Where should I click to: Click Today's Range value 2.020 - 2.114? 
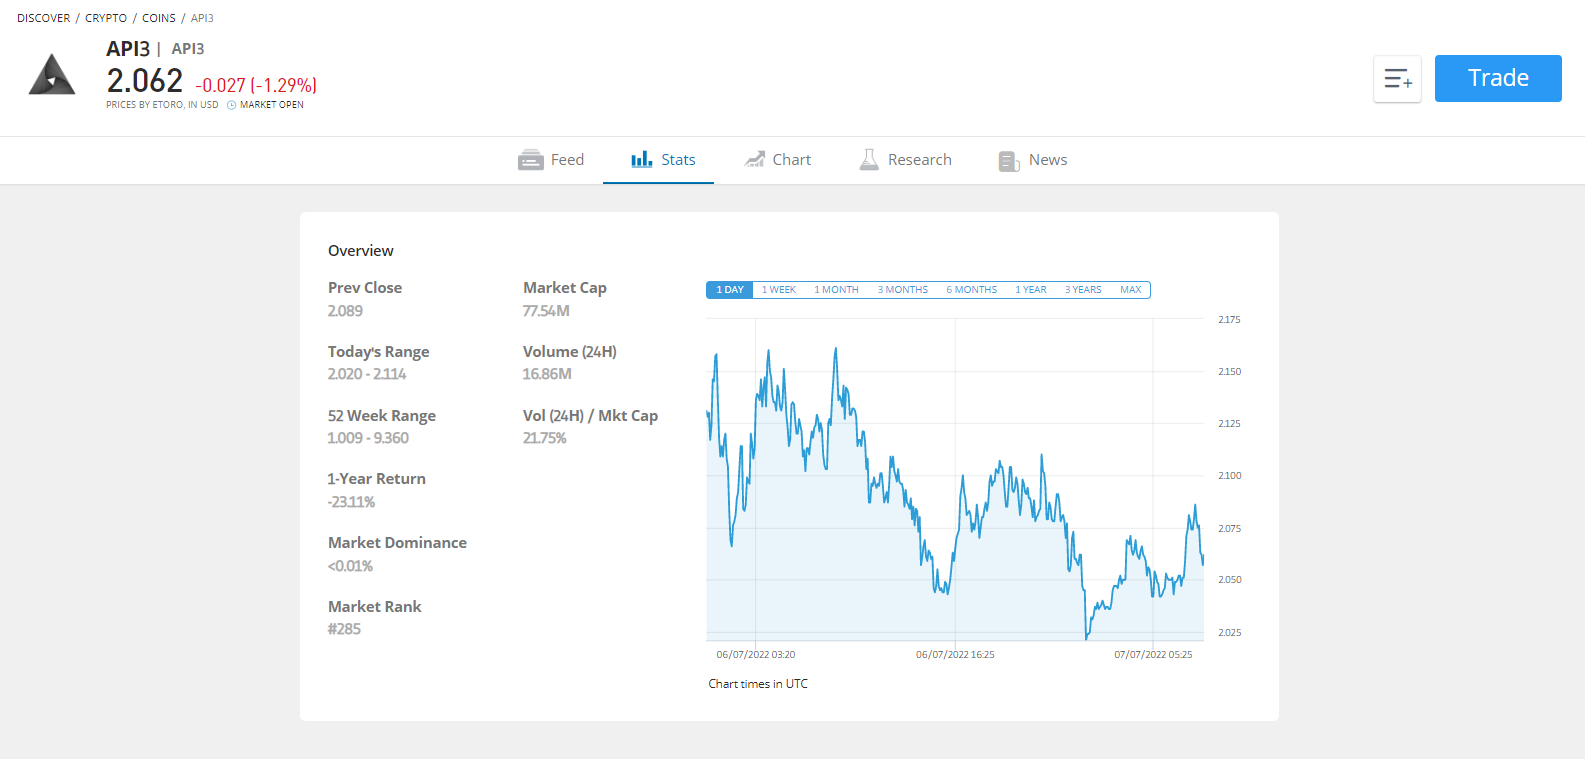tap(367, 374)
